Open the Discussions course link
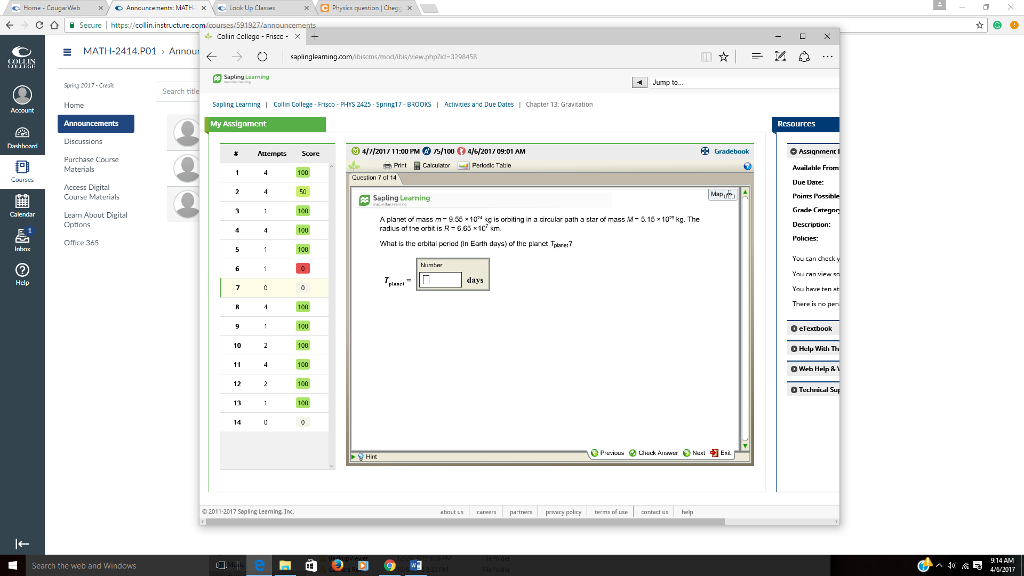Viewport: 1024px width, 576px height. tap(85, 141)
